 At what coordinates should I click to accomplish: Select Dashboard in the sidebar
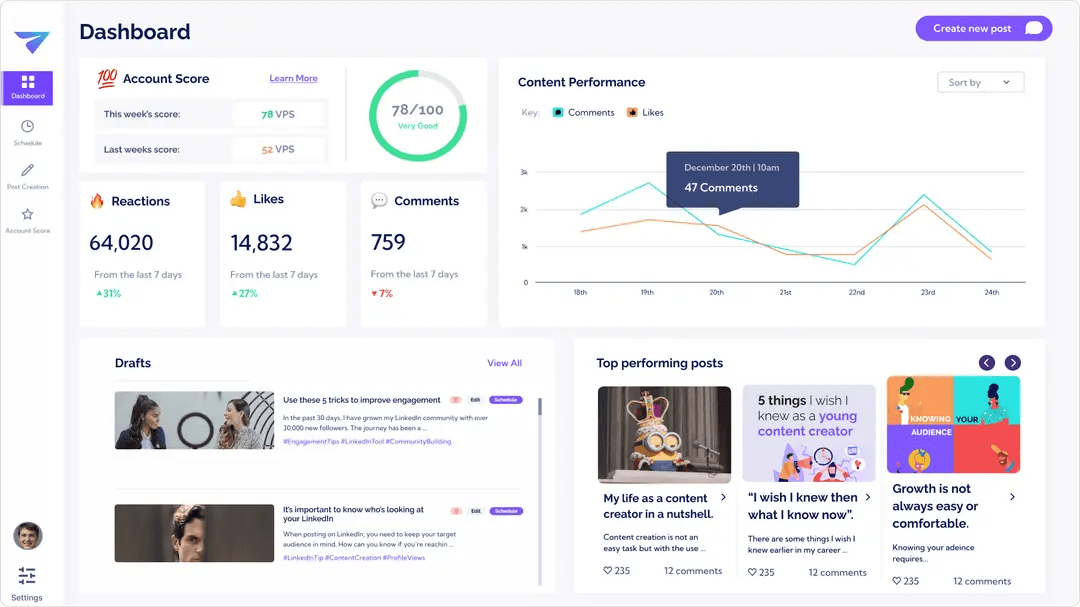tap(28, 88)
